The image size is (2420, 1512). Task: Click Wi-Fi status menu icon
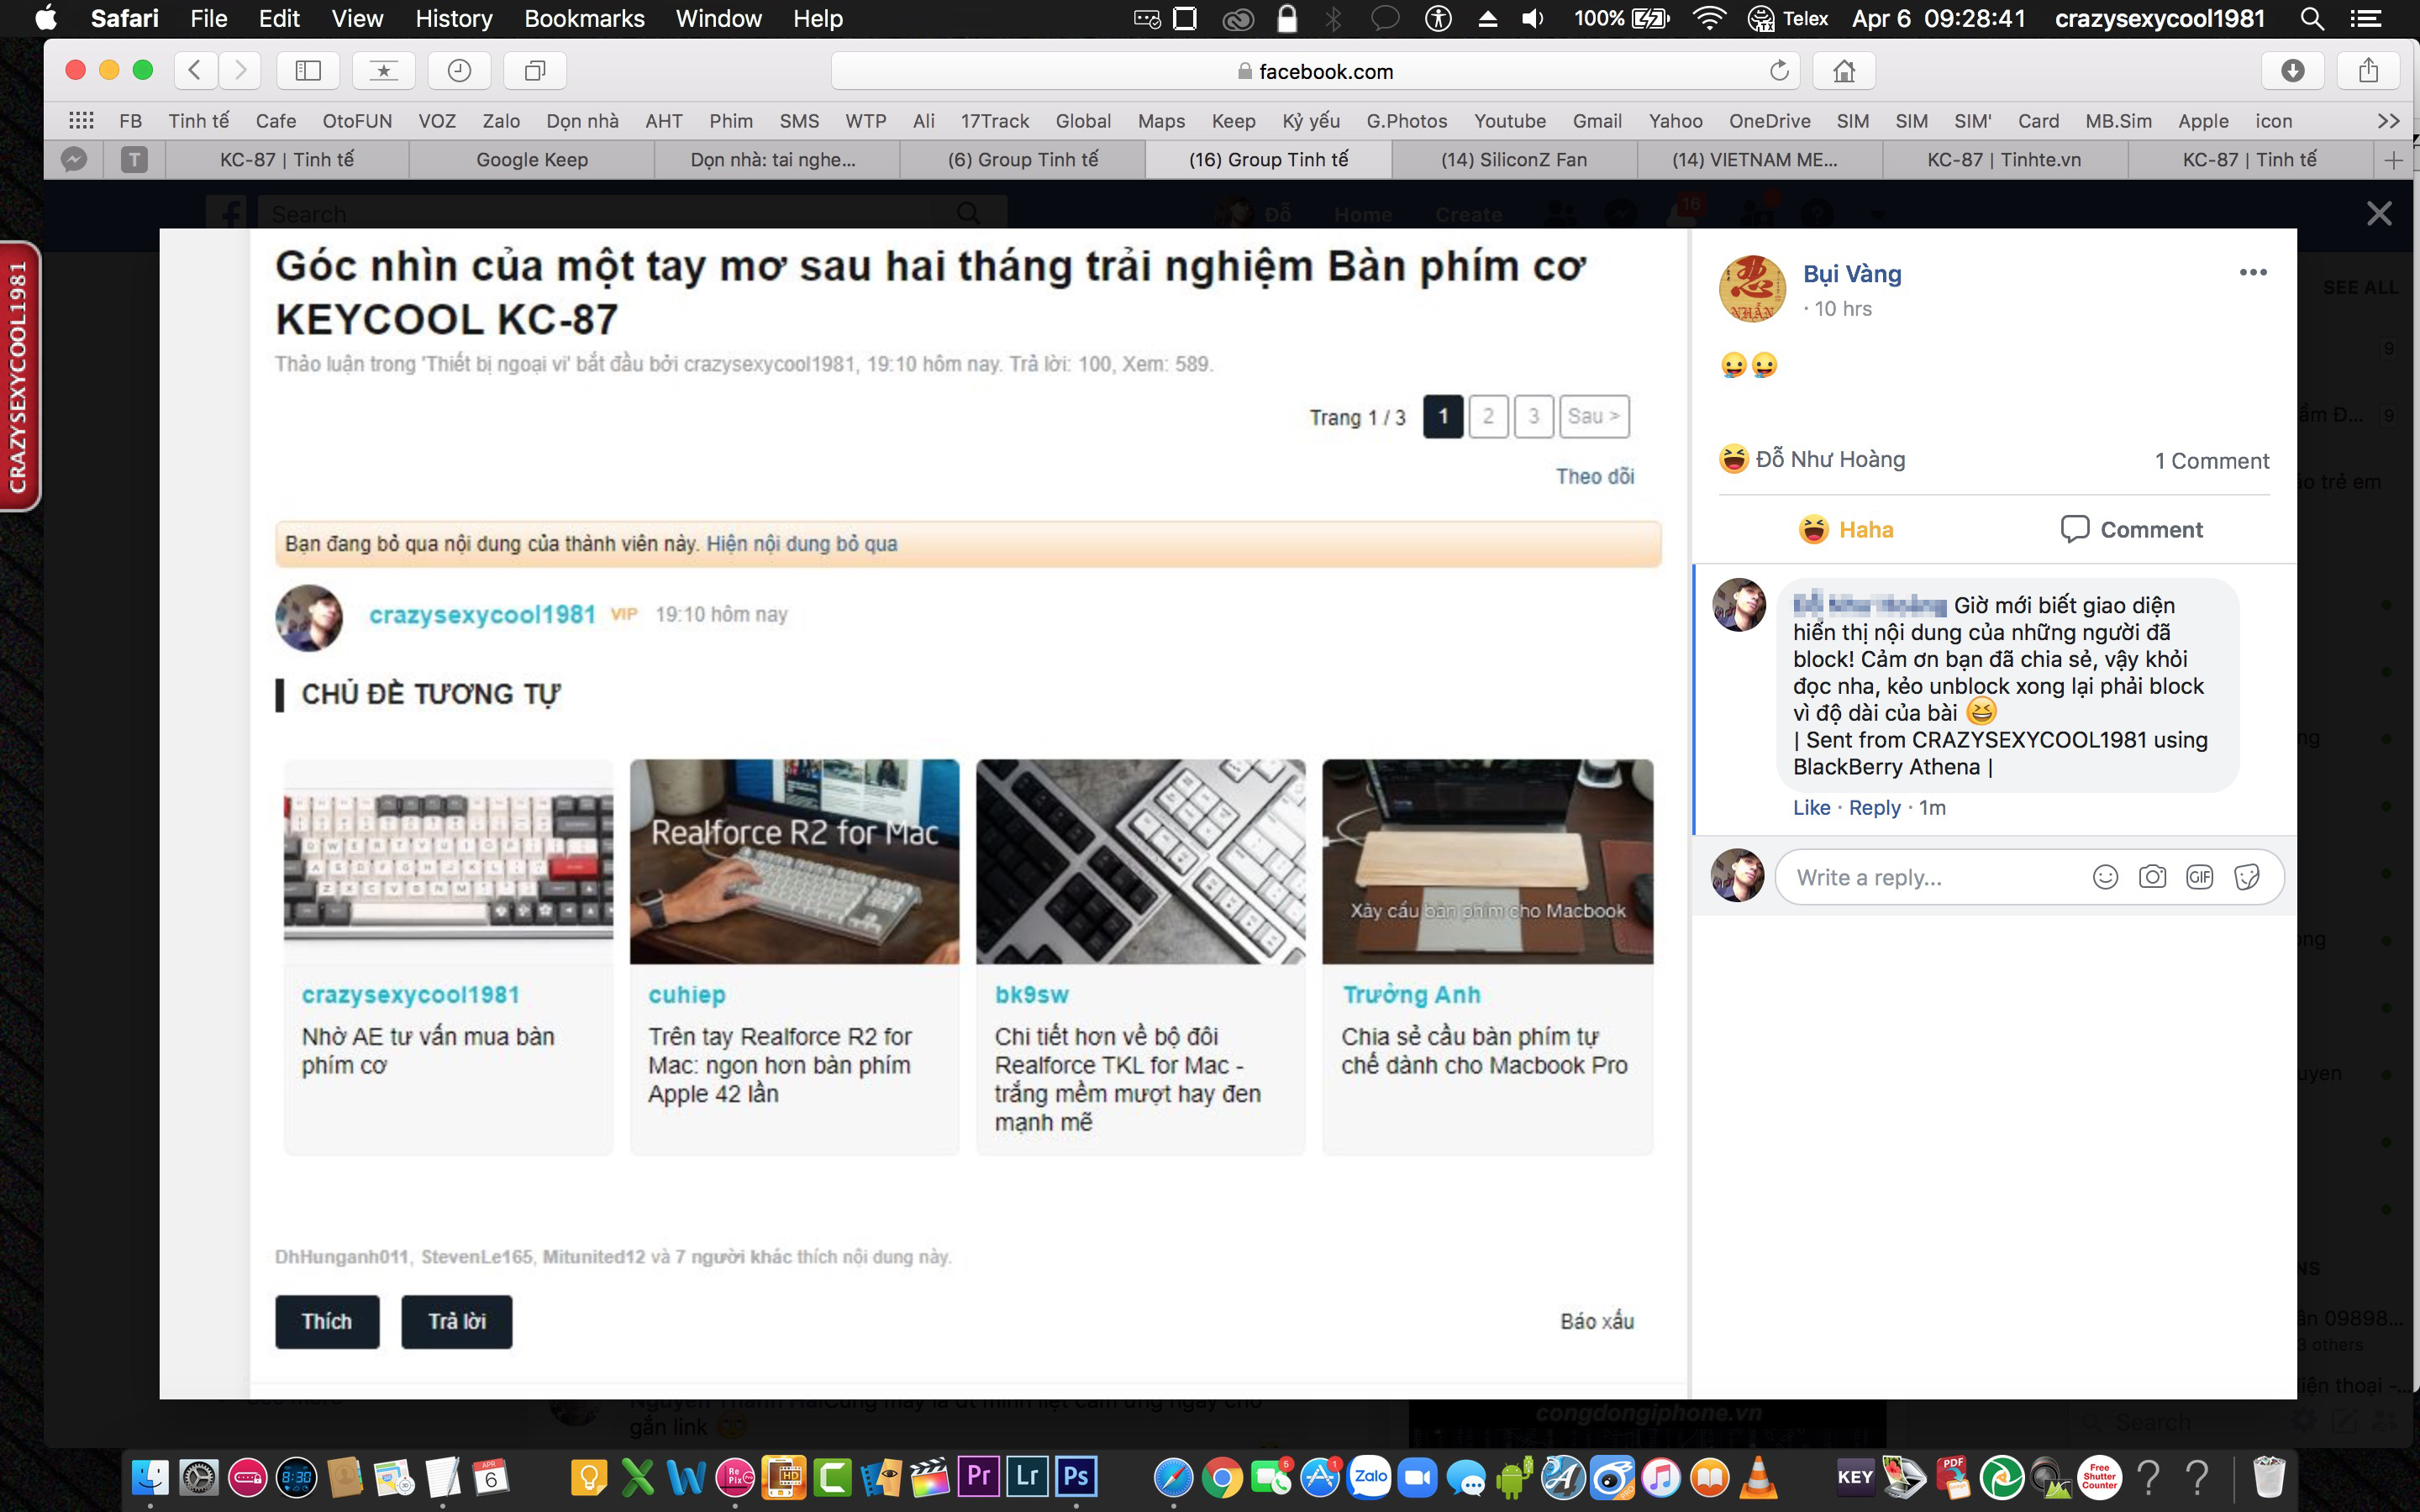(x=1709, y=18)
